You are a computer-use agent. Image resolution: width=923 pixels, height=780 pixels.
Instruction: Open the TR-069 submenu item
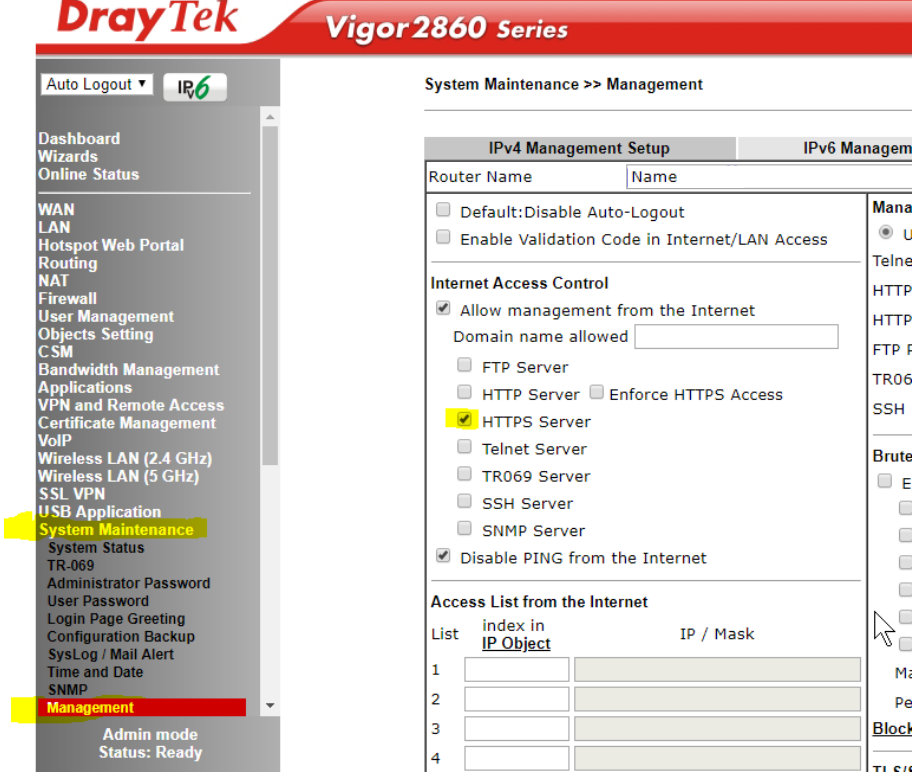[71, 566]
